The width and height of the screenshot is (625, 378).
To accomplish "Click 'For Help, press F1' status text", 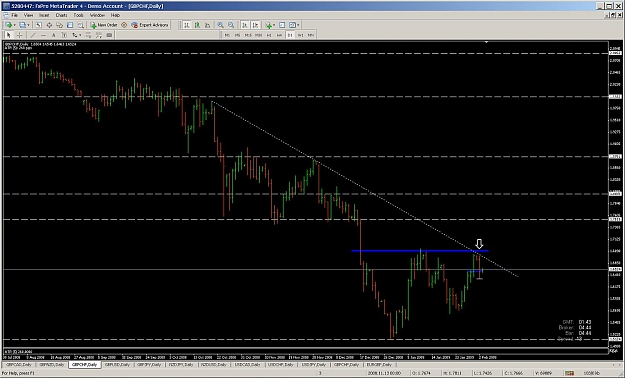I will pyautogui.click(x=19, y=373).
